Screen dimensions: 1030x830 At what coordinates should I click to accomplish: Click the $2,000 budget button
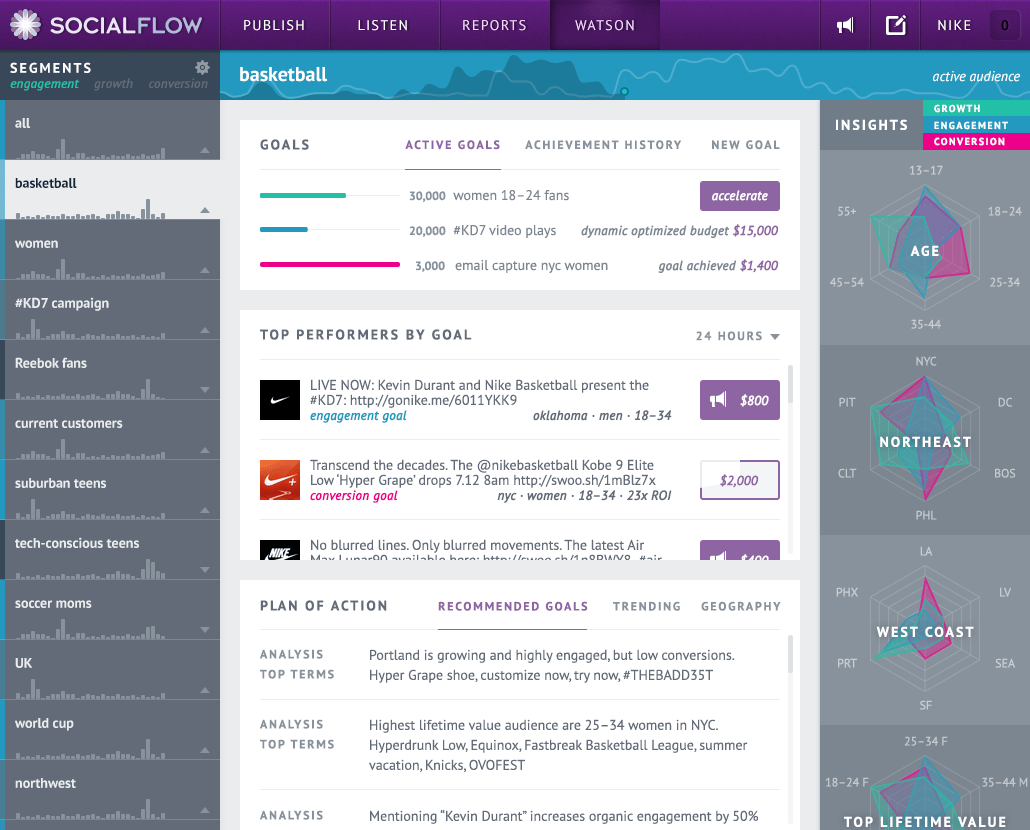pyautogui.click(x=740, y=480)
